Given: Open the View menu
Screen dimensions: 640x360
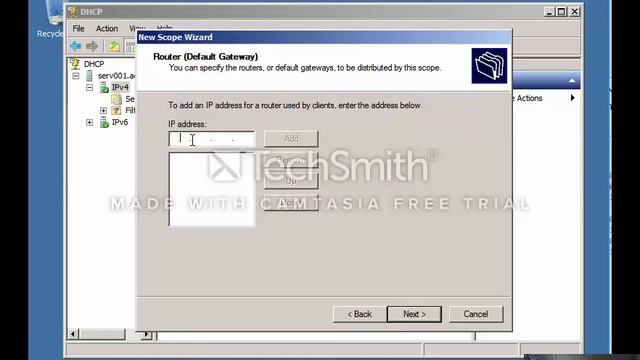Looking at the screenshot, I should [x=137, y=29].
